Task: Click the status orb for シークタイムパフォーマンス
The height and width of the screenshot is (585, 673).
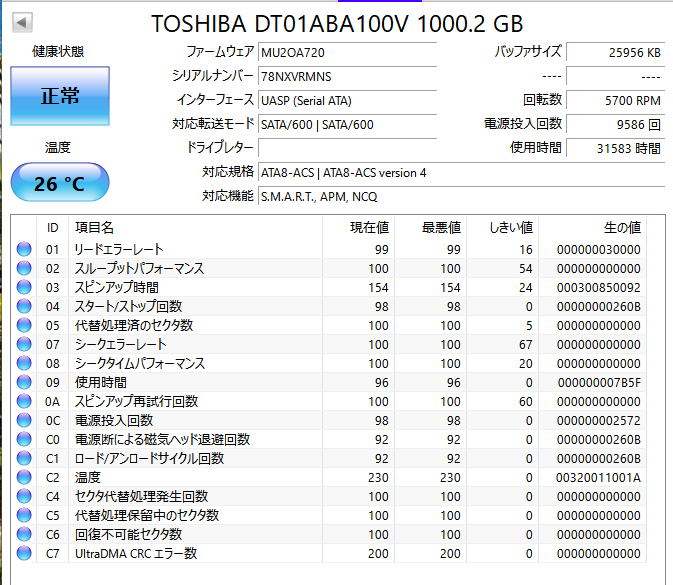Action: coord(24,363)
